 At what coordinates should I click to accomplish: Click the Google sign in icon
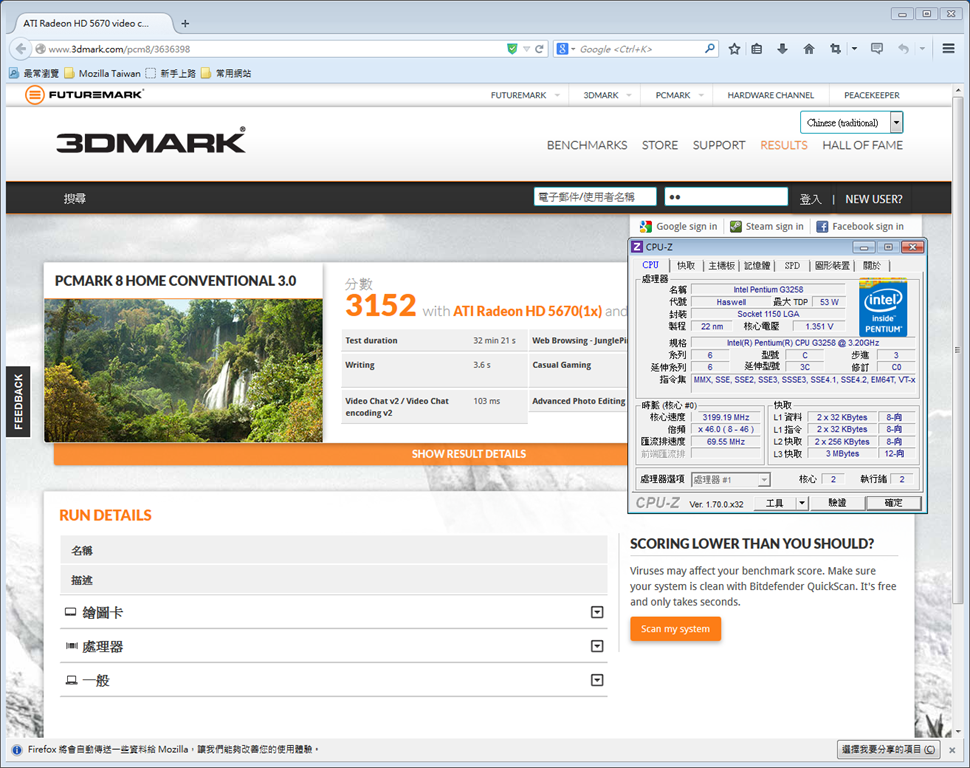646,227
